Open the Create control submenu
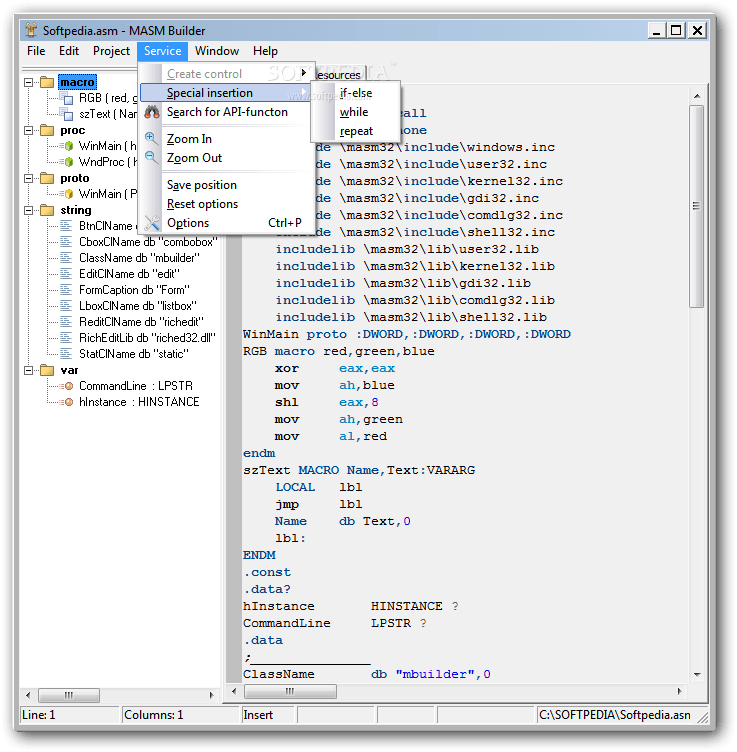Image resolution: width=737 pixels, height=752 pixels. coord(227,74)
